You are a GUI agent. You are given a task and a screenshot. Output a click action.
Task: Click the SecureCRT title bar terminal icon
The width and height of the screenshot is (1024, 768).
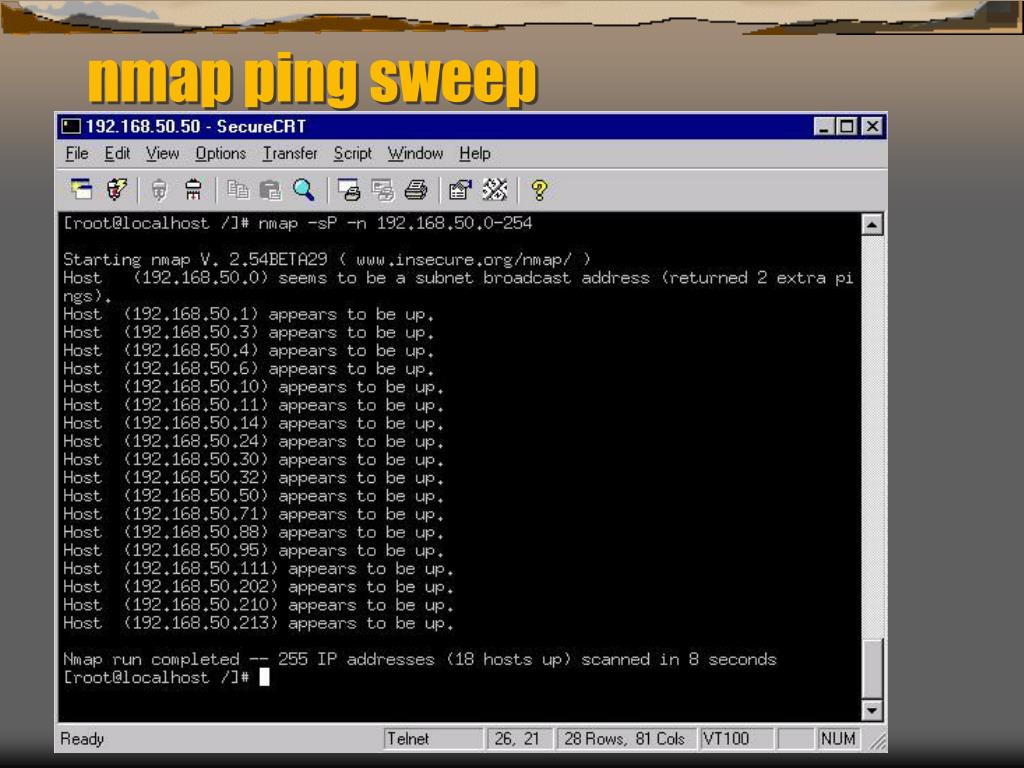click(71, 126)
